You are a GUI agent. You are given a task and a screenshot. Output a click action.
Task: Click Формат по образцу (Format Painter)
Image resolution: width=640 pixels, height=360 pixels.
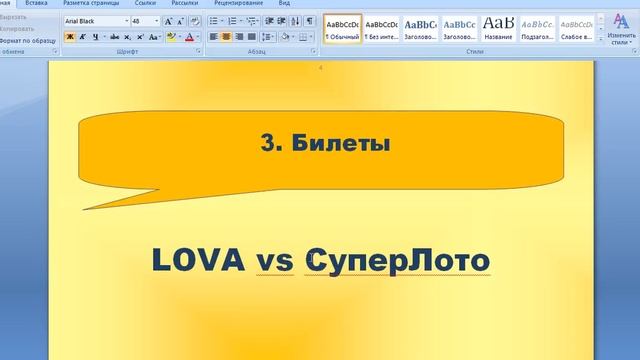point(28,41)
